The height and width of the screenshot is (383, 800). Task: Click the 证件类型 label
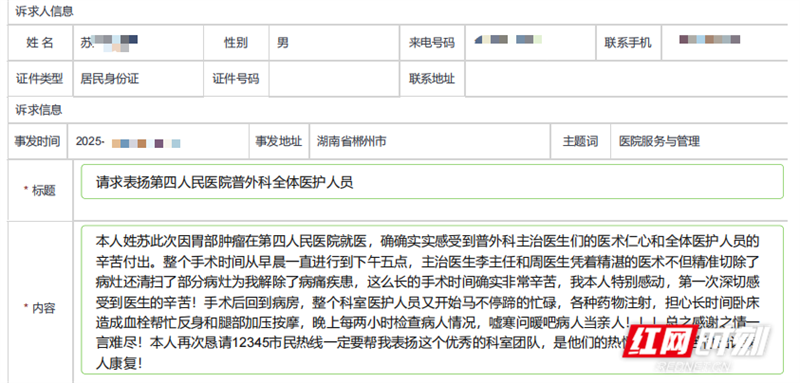click(x=39, y=79)
